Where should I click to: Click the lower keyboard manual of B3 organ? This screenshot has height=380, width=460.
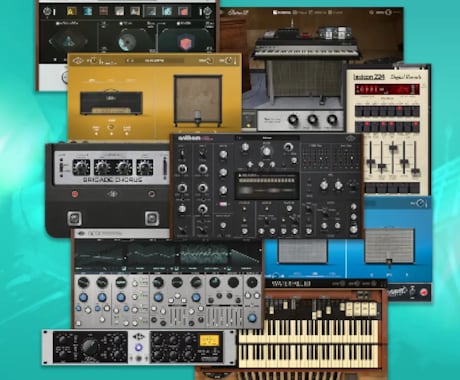pos(309,355)
